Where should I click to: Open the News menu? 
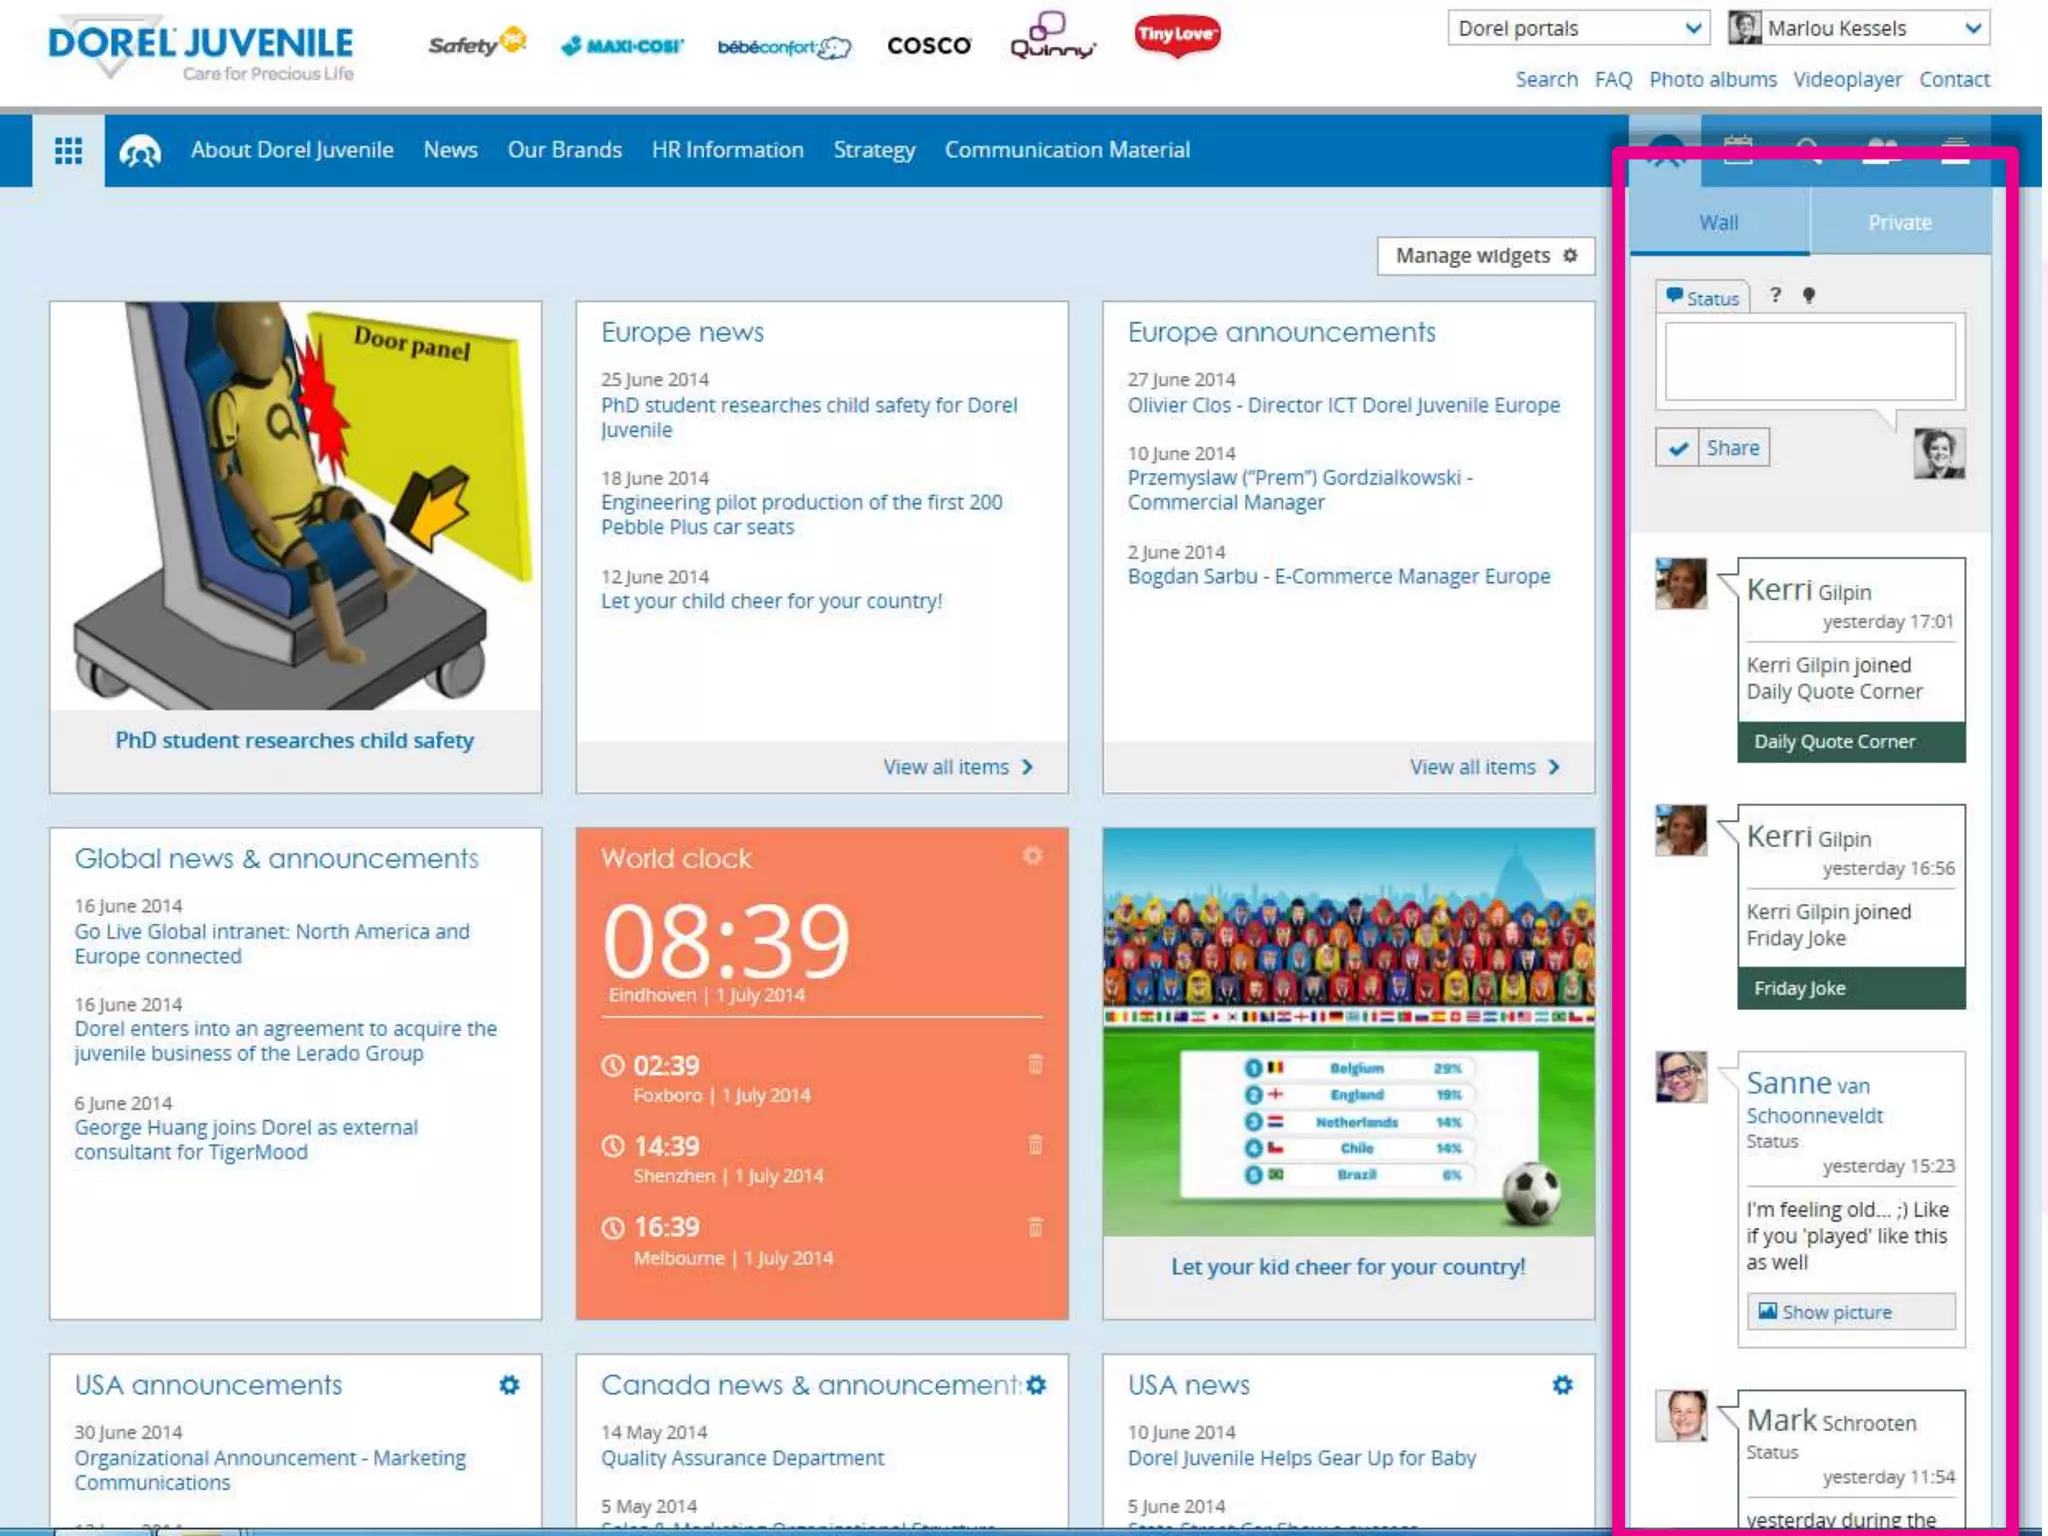click(450, 150)
